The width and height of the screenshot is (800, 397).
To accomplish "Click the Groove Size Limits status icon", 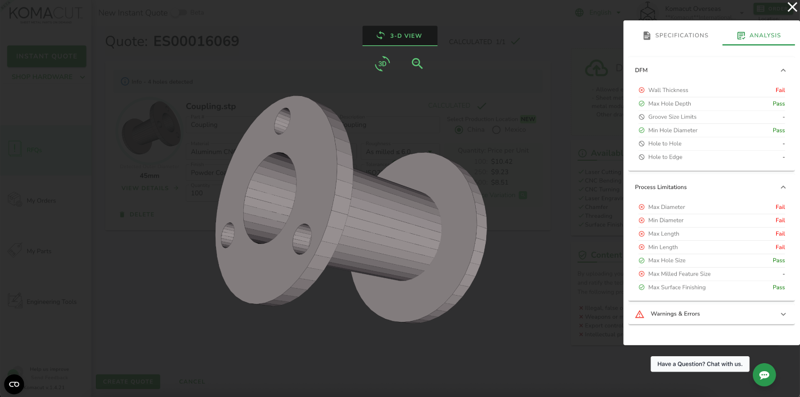I will [641, 117].
